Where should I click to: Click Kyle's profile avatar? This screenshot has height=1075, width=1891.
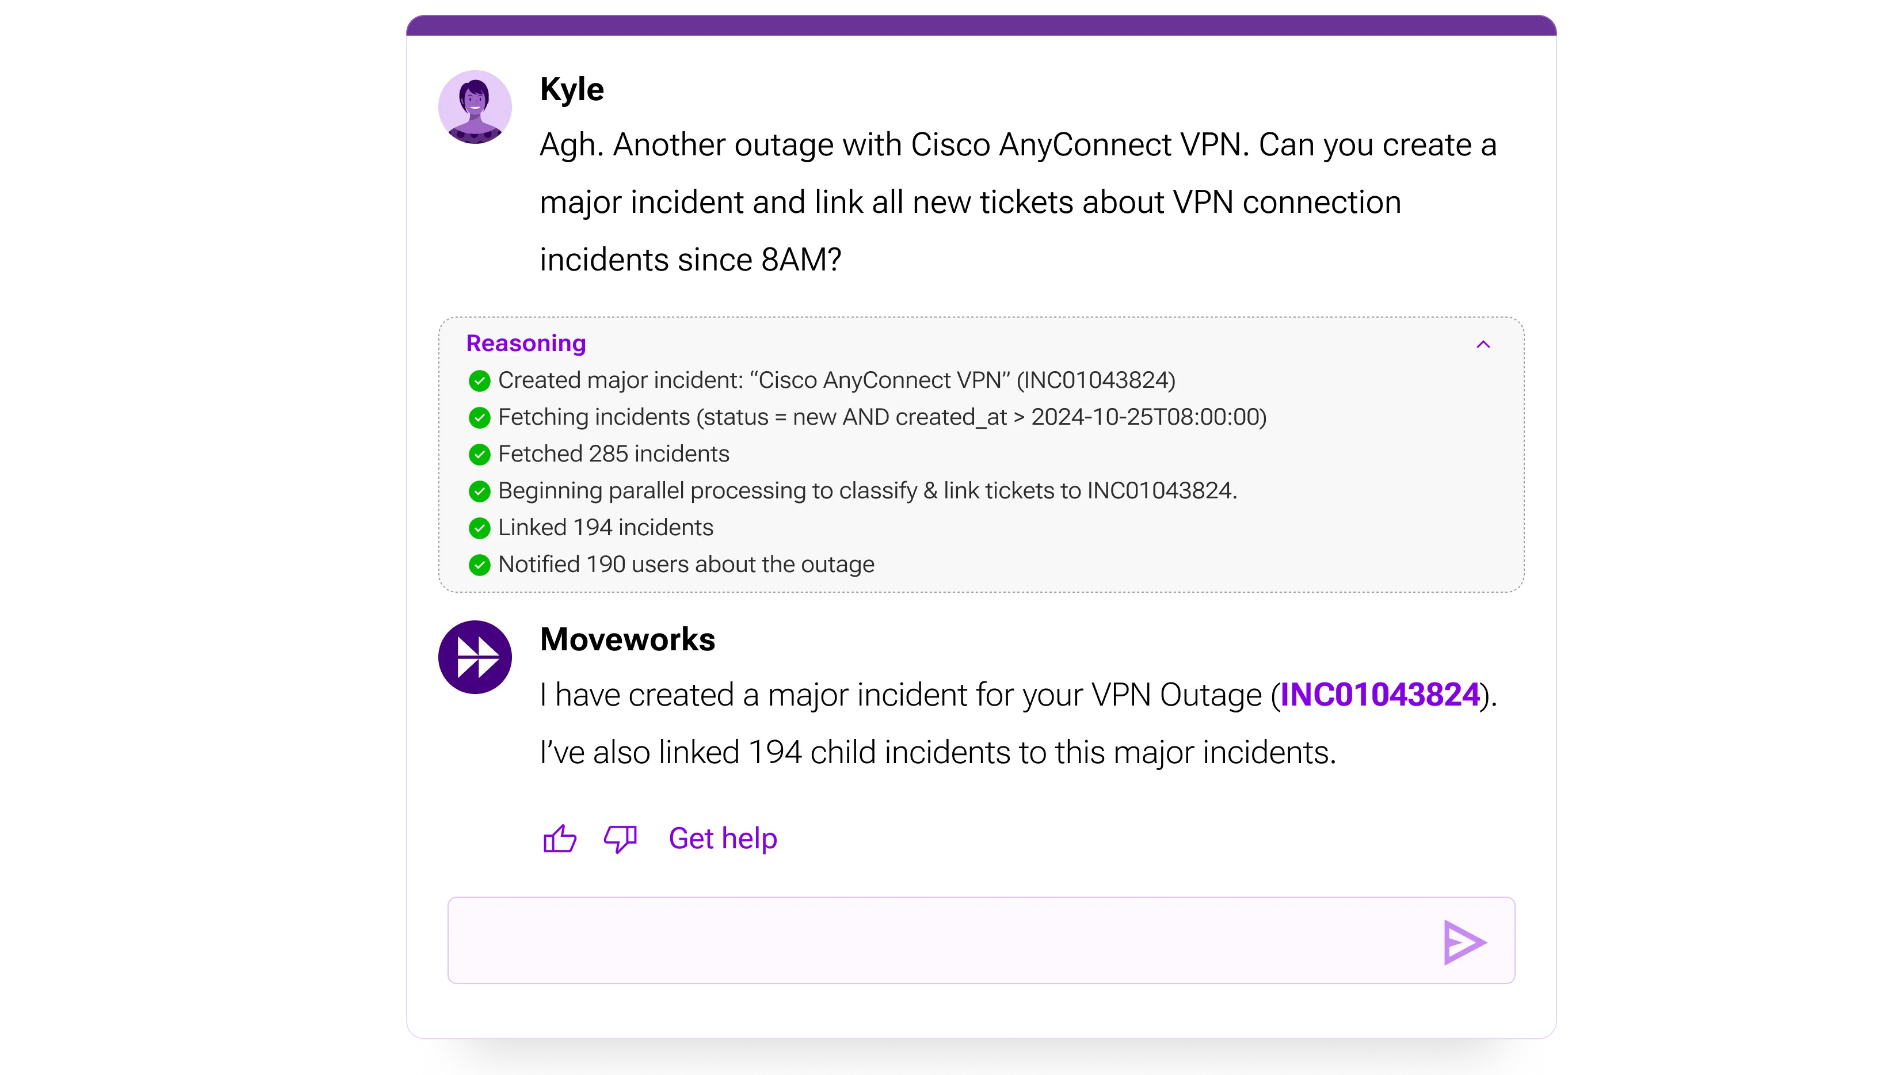475,107
